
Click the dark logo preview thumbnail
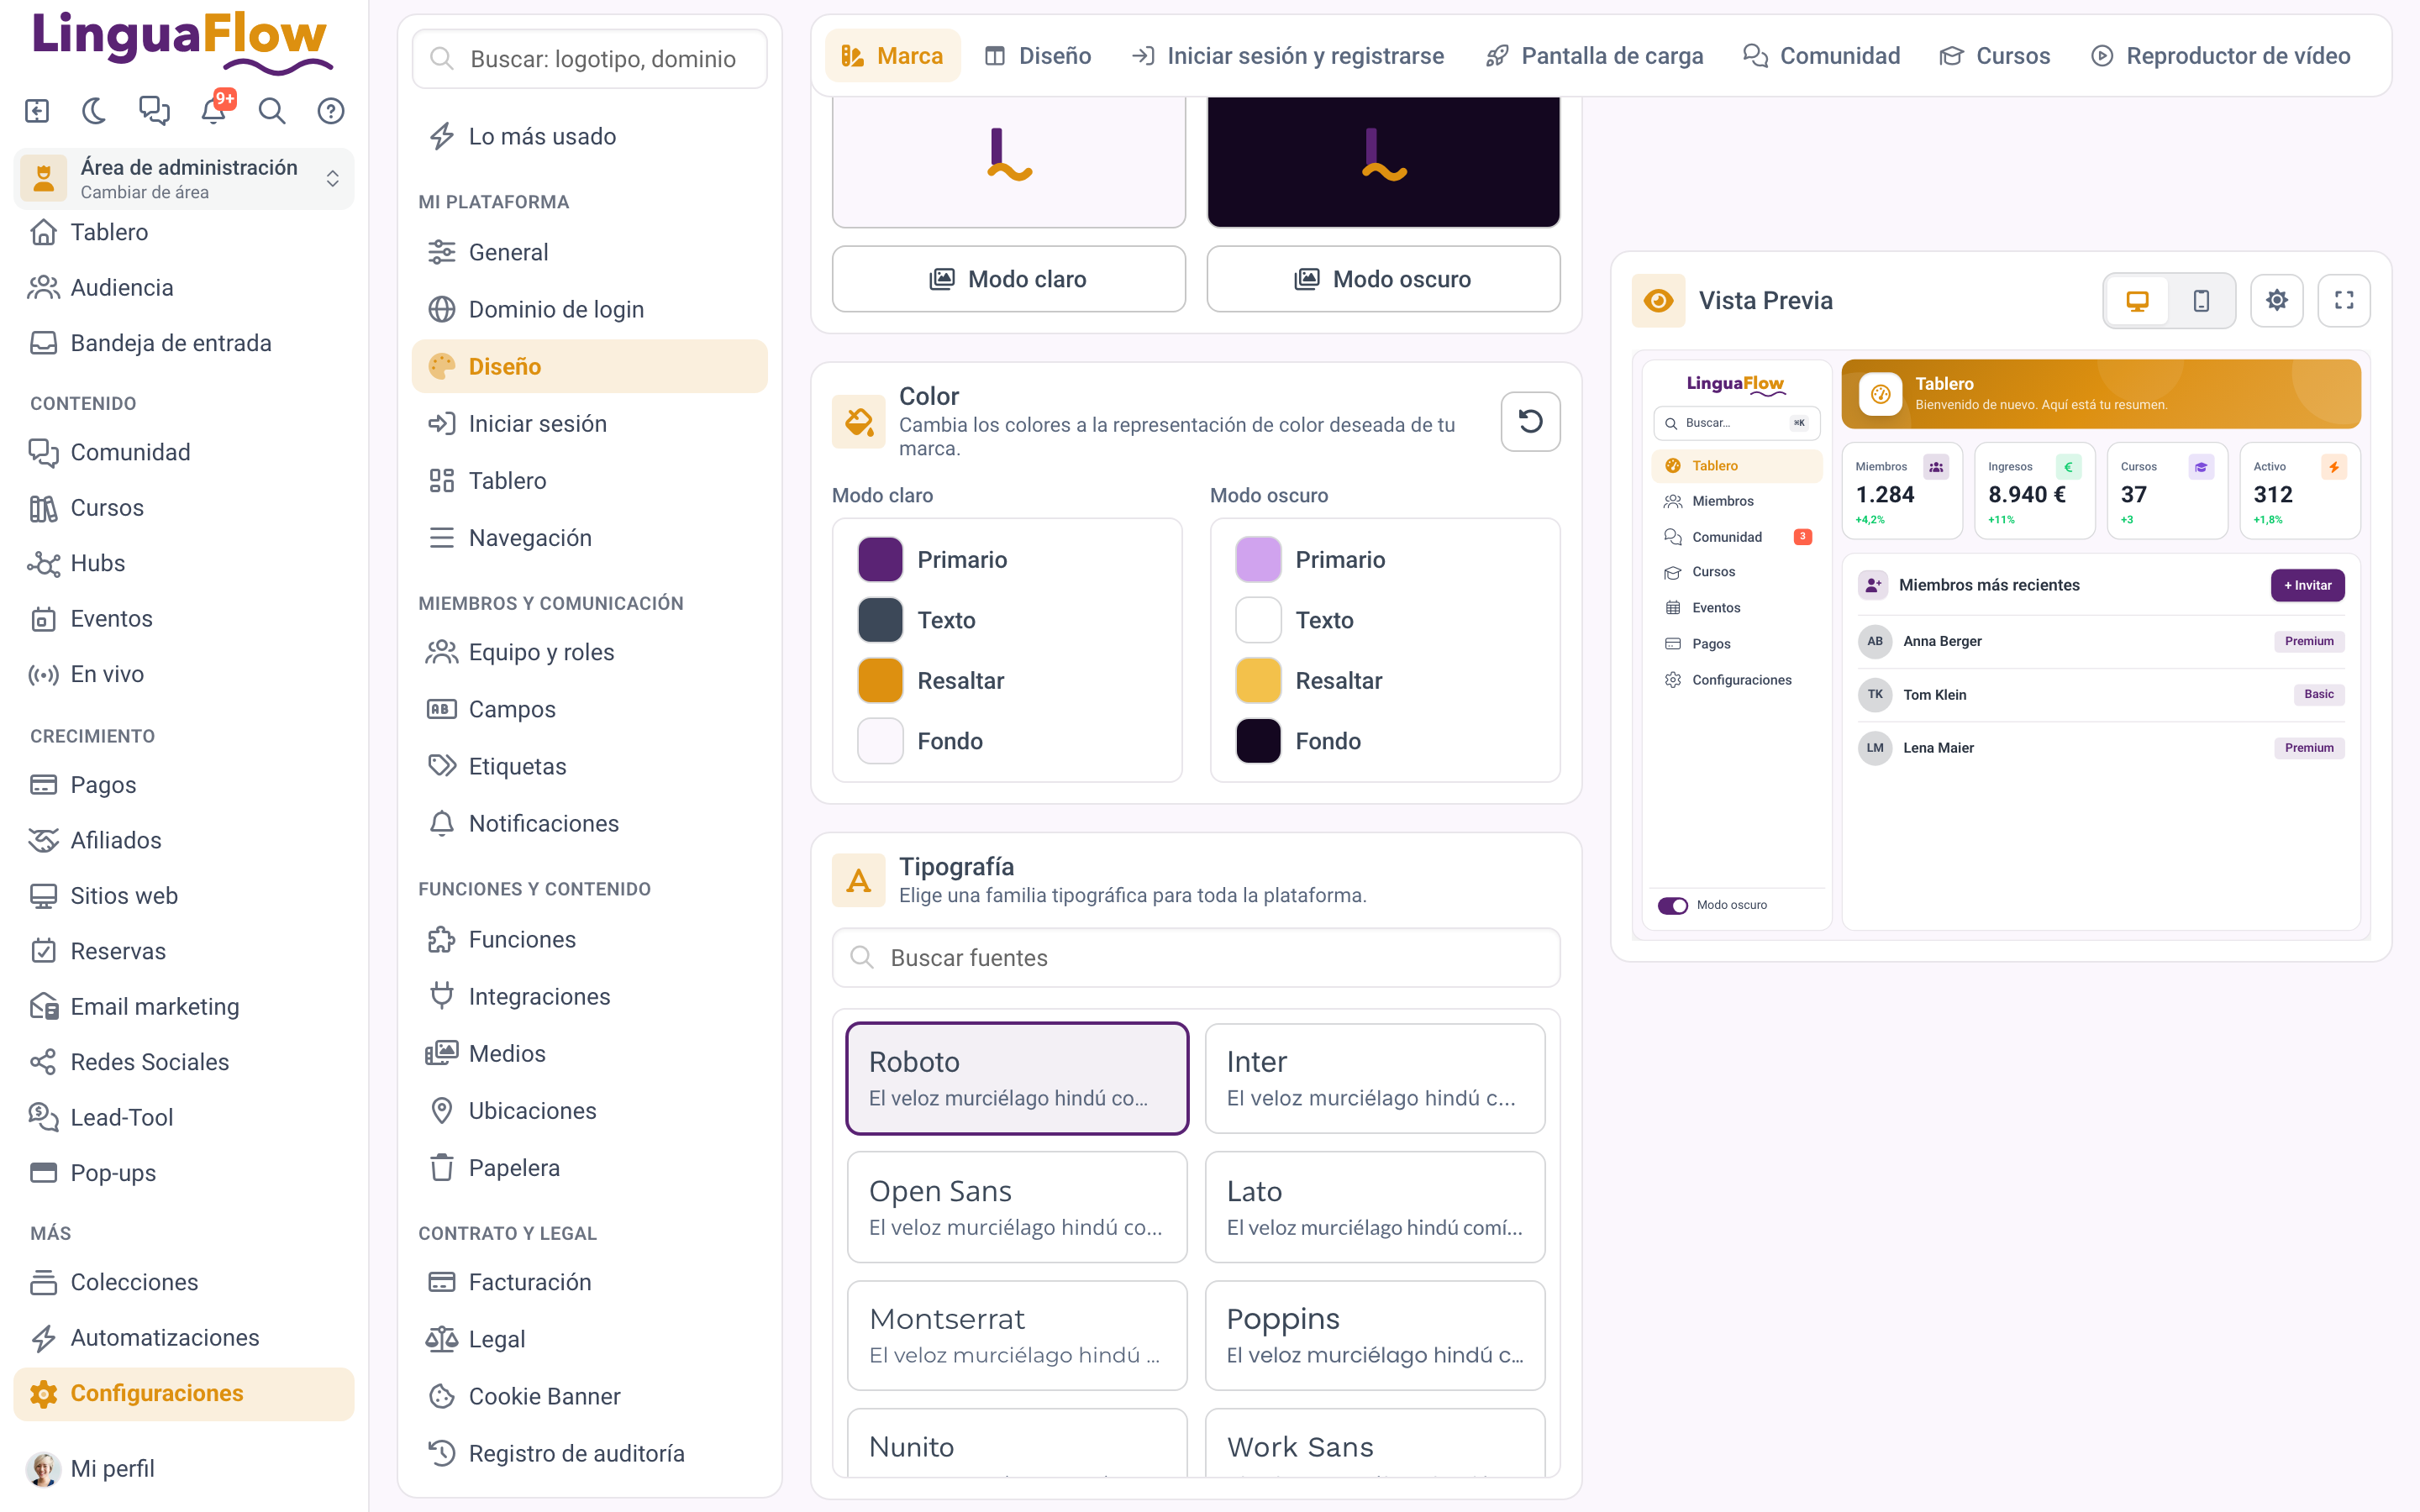[1383, 162]
